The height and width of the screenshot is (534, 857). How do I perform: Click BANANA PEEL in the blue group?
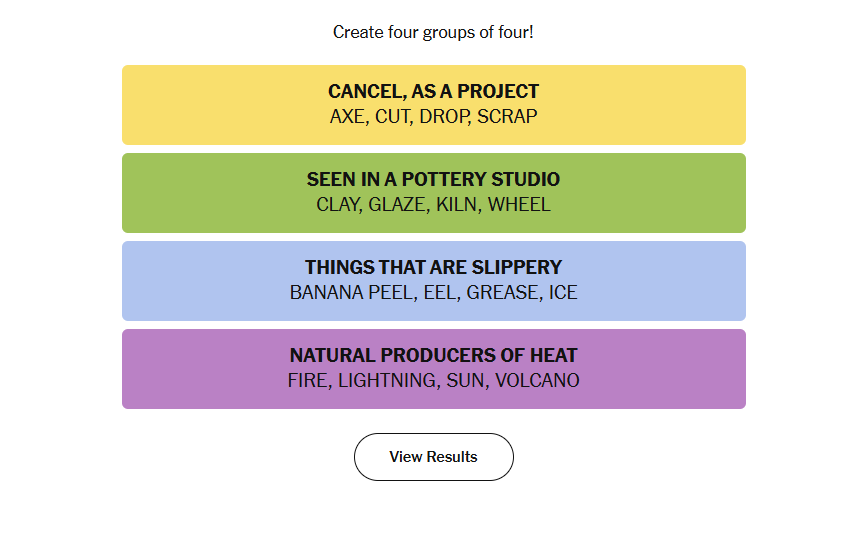(x=352, y=292)
